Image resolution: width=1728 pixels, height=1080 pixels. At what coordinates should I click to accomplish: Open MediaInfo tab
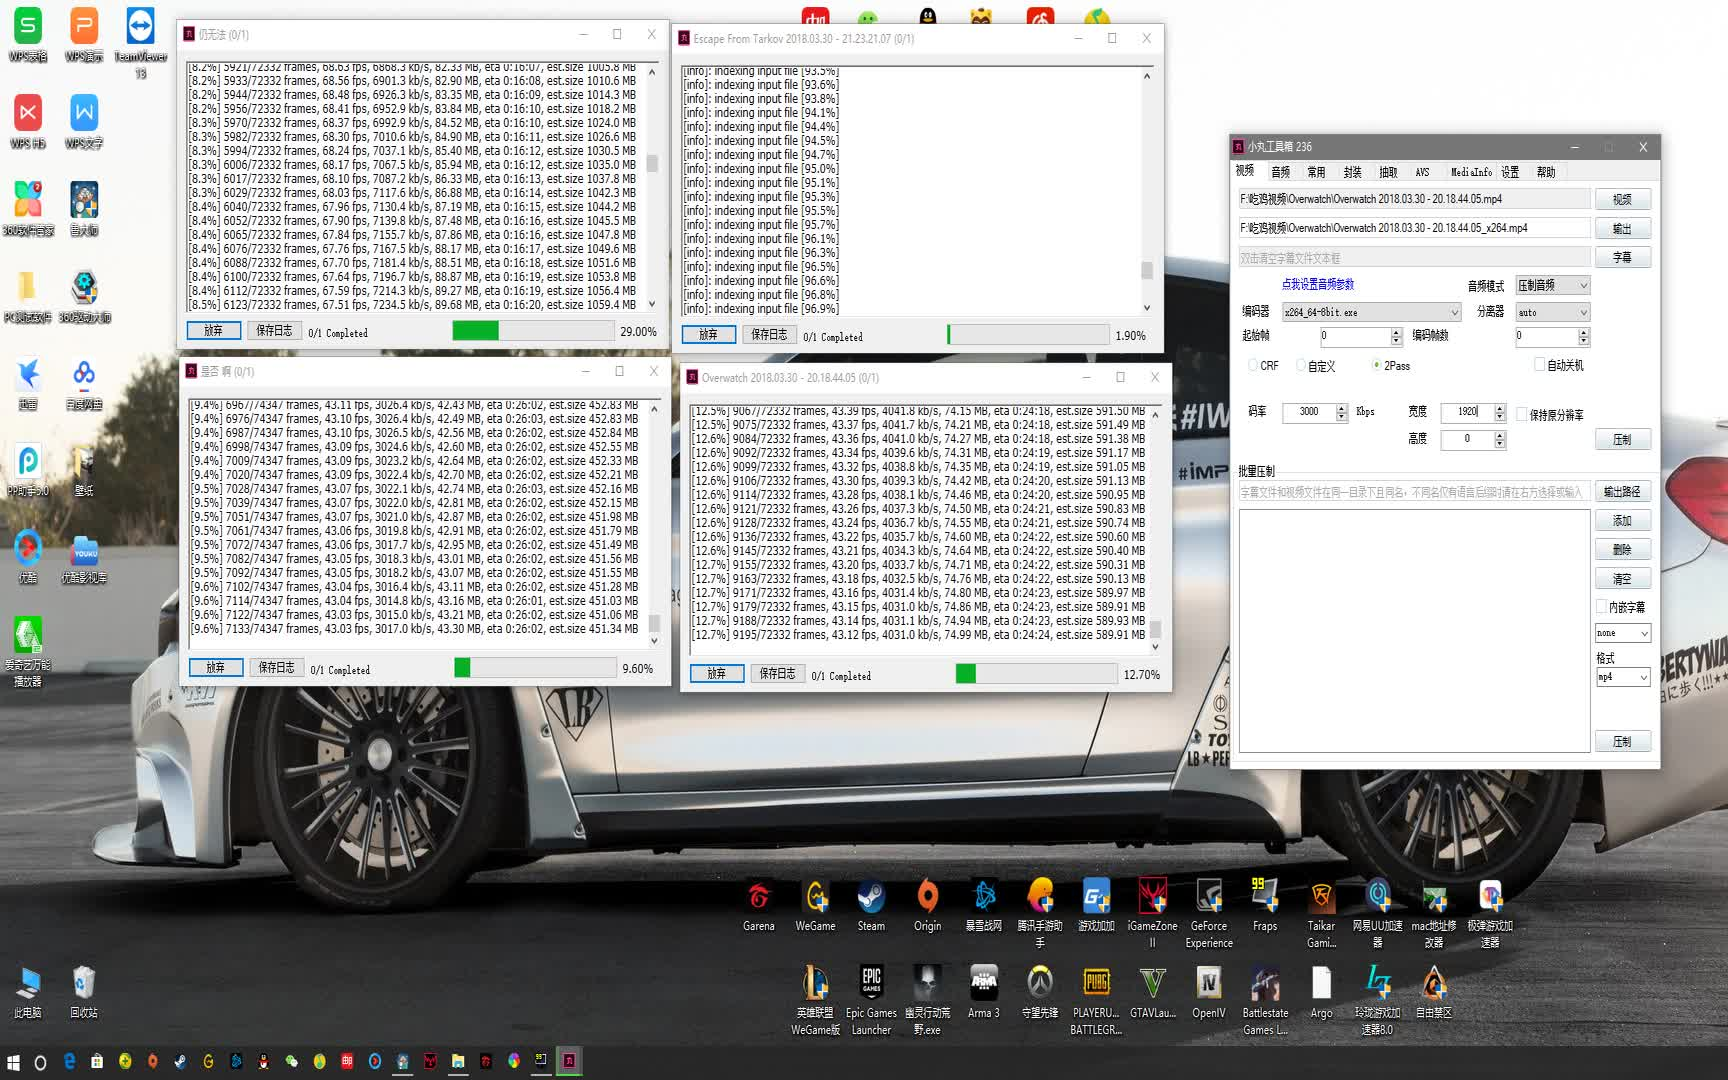coord(1471,172)
